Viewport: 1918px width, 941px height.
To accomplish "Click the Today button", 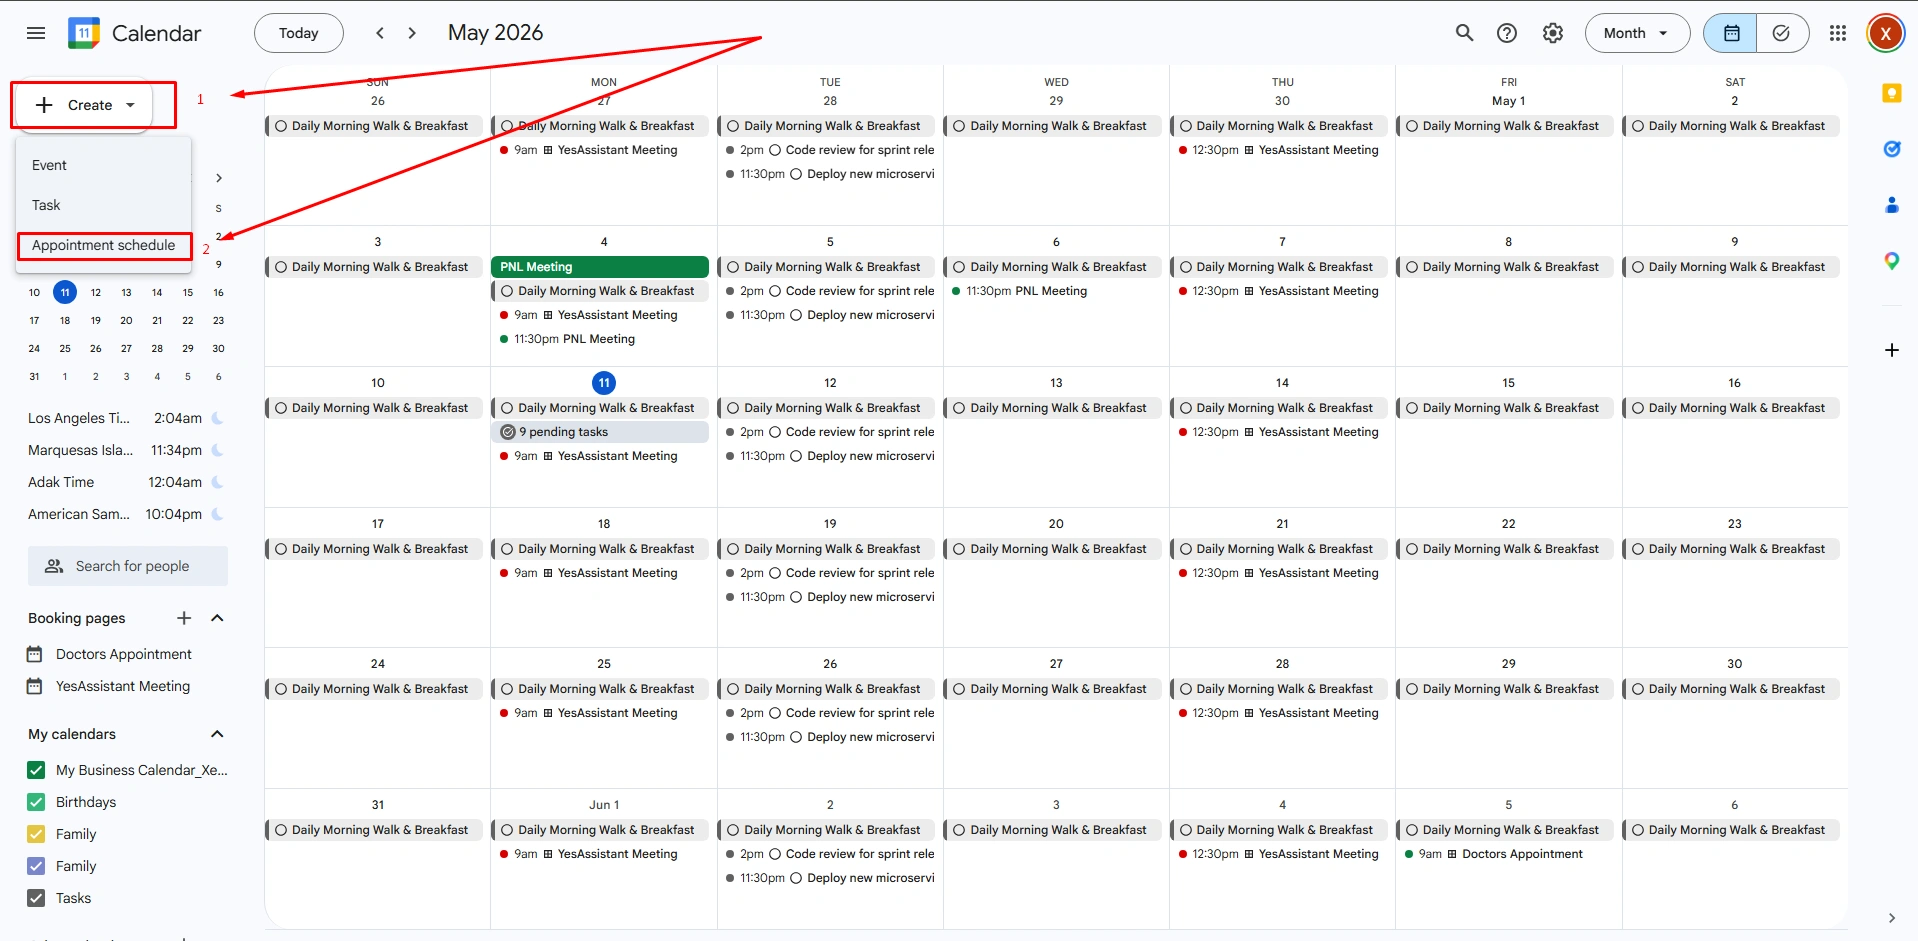I will 298,33.
